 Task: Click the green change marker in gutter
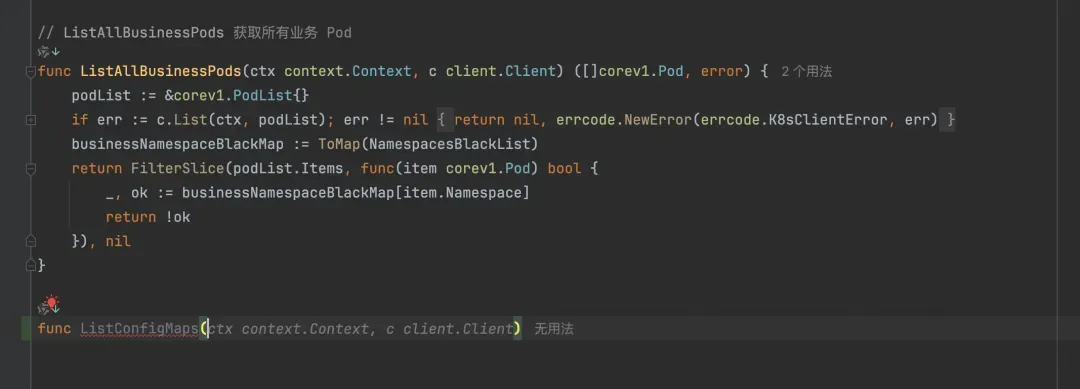26,329
